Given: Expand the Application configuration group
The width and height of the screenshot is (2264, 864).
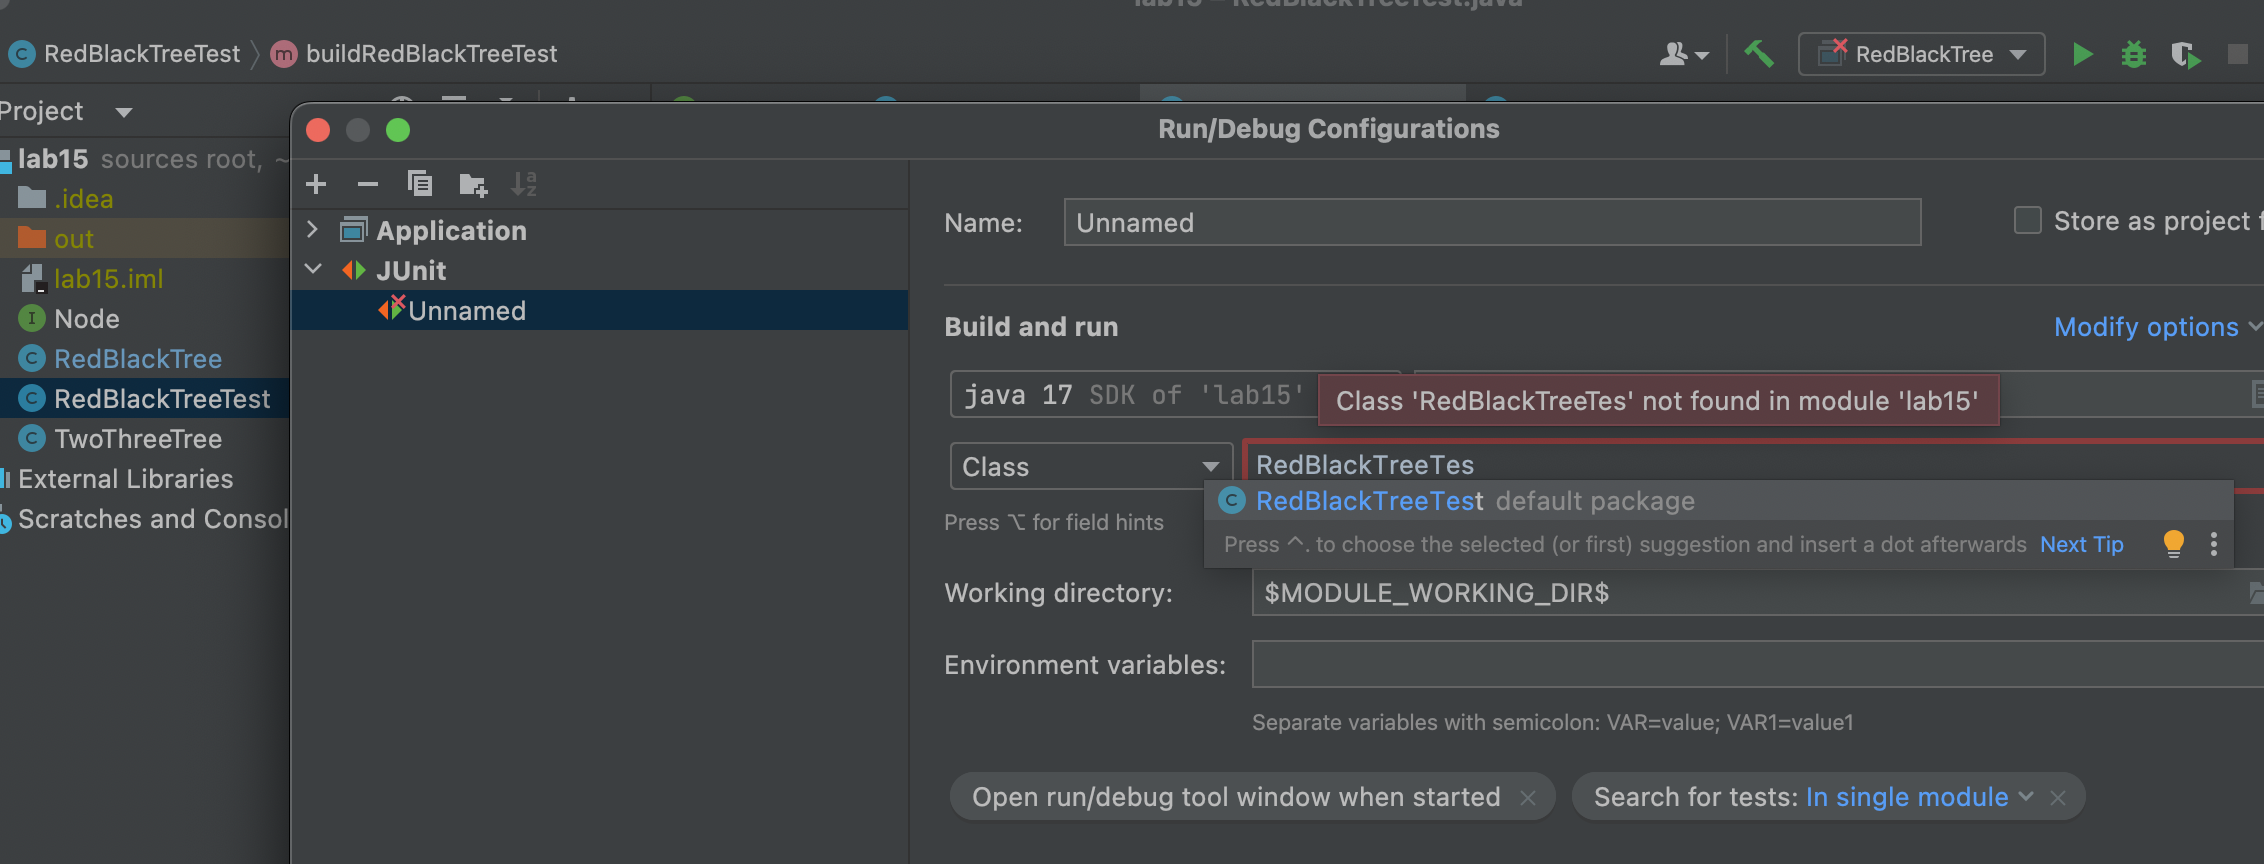Looking at the screenshot, I should (313, 230).
